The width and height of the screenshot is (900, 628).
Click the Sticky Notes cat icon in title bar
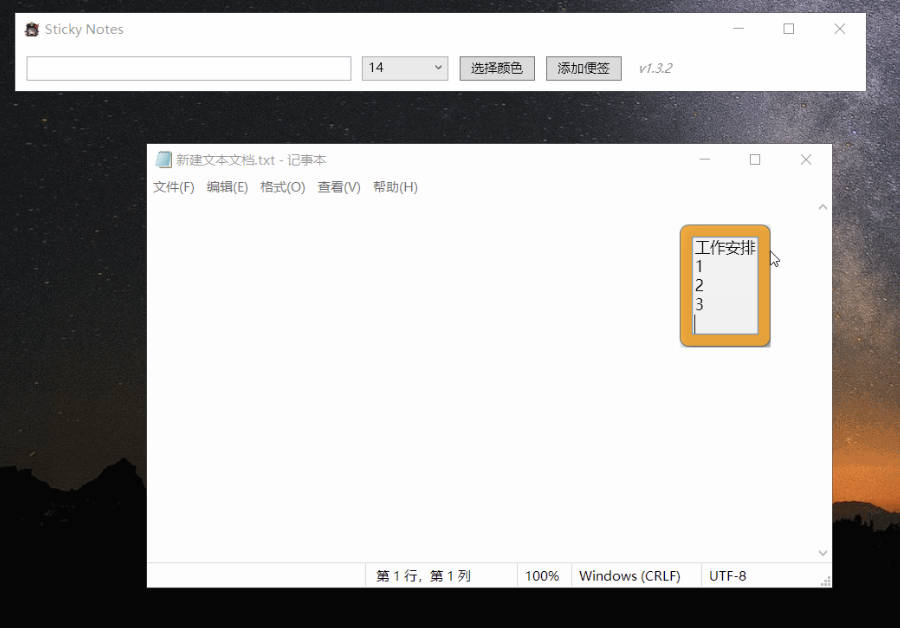tap(31, 29)
